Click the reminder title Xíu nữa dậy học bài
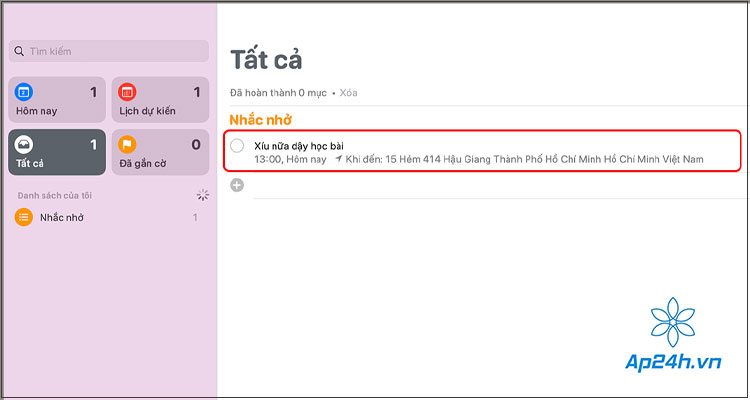 pyautogui.click(x=299, y=146)
